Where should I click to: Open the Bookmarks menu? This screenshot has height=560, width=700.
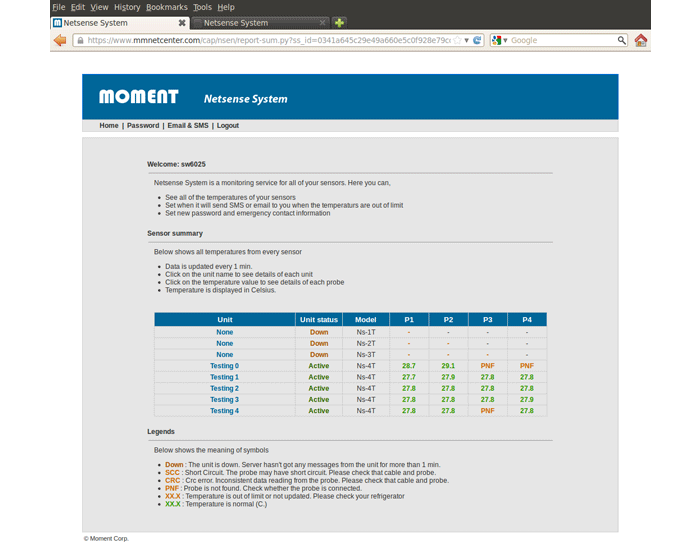click(x=166, y=7)
